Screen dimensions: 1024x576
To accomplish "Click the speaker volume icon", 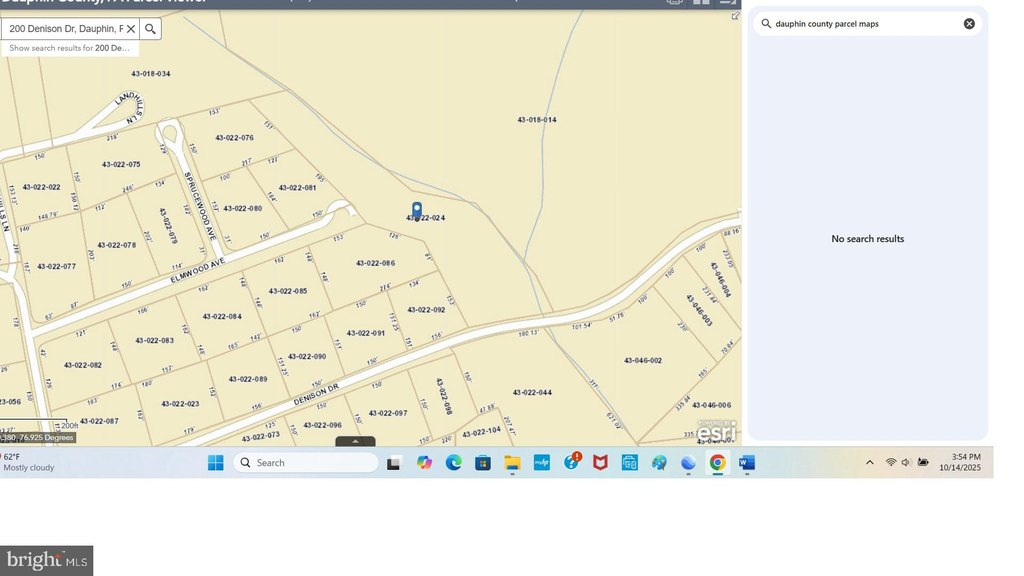I will (906, 462).
